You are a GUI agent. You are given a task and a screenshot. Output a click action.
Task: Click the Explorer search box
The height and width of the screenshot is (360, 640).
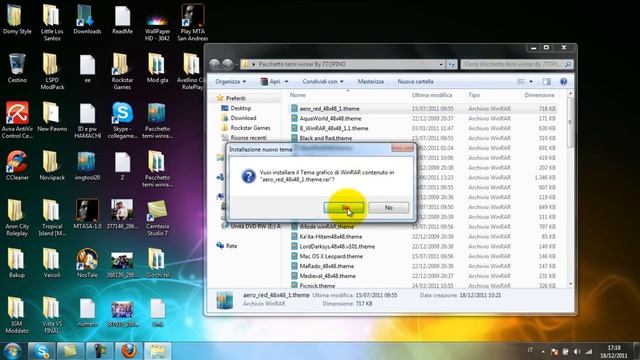tap(516, 64)
